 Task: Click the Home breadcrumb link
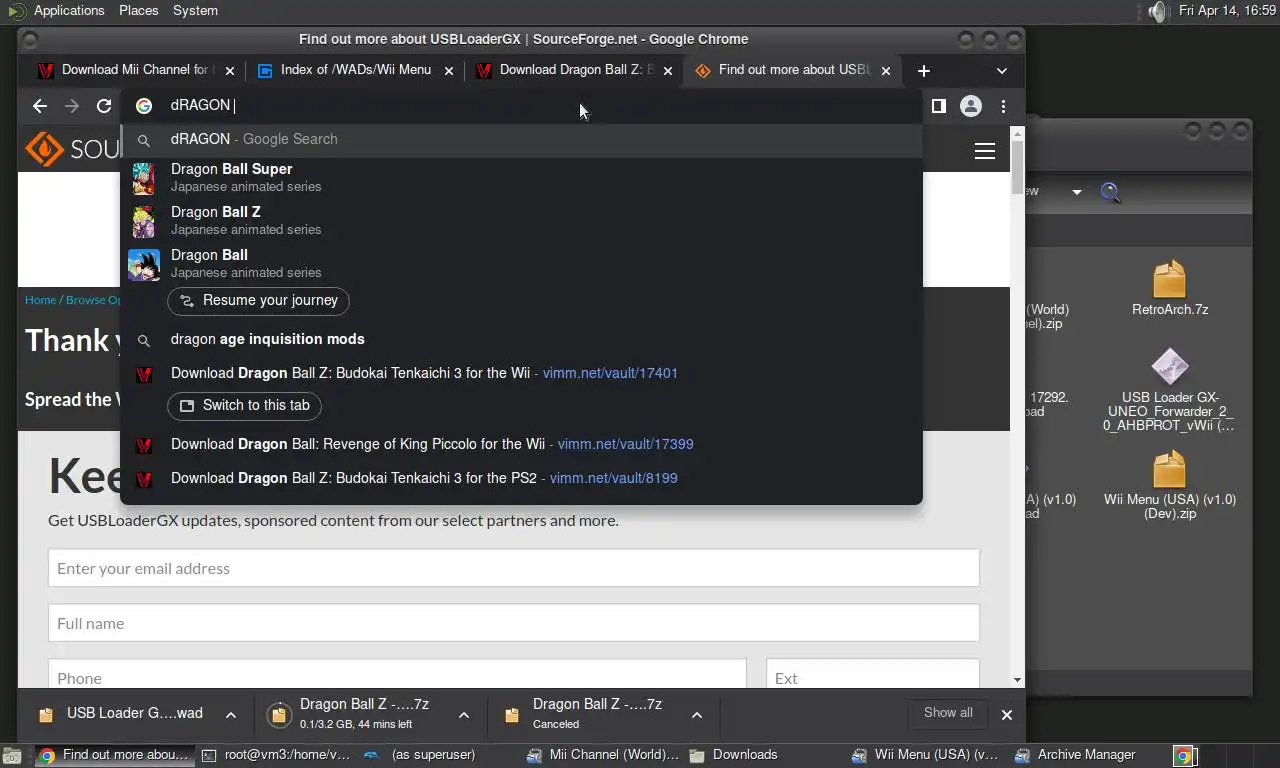coord(40,300)
